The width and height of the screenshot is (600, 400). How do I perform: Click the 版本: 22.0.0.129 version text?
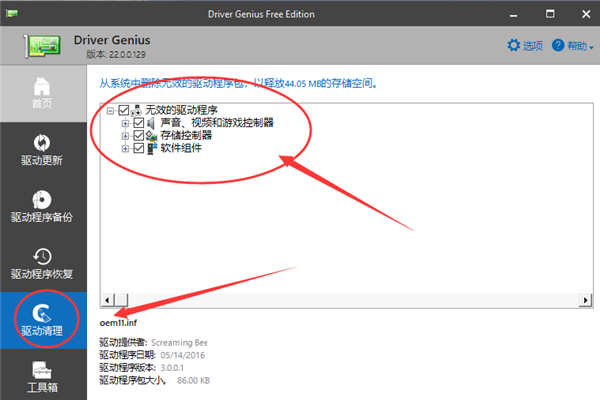click(116, 54)
